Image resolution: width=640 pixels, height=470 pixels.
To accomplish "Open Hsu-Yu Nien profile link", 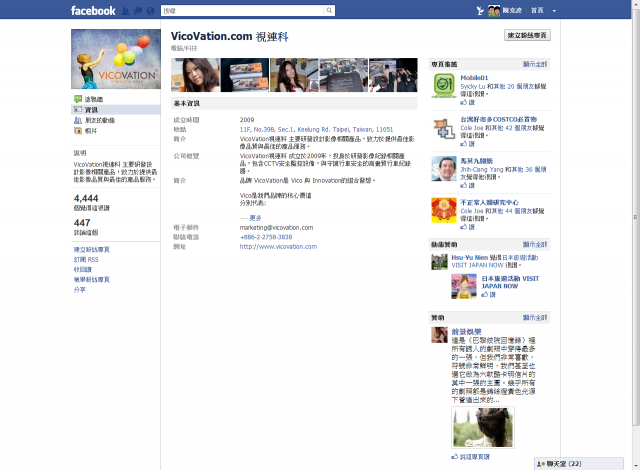I will click(x=469, y=258).
